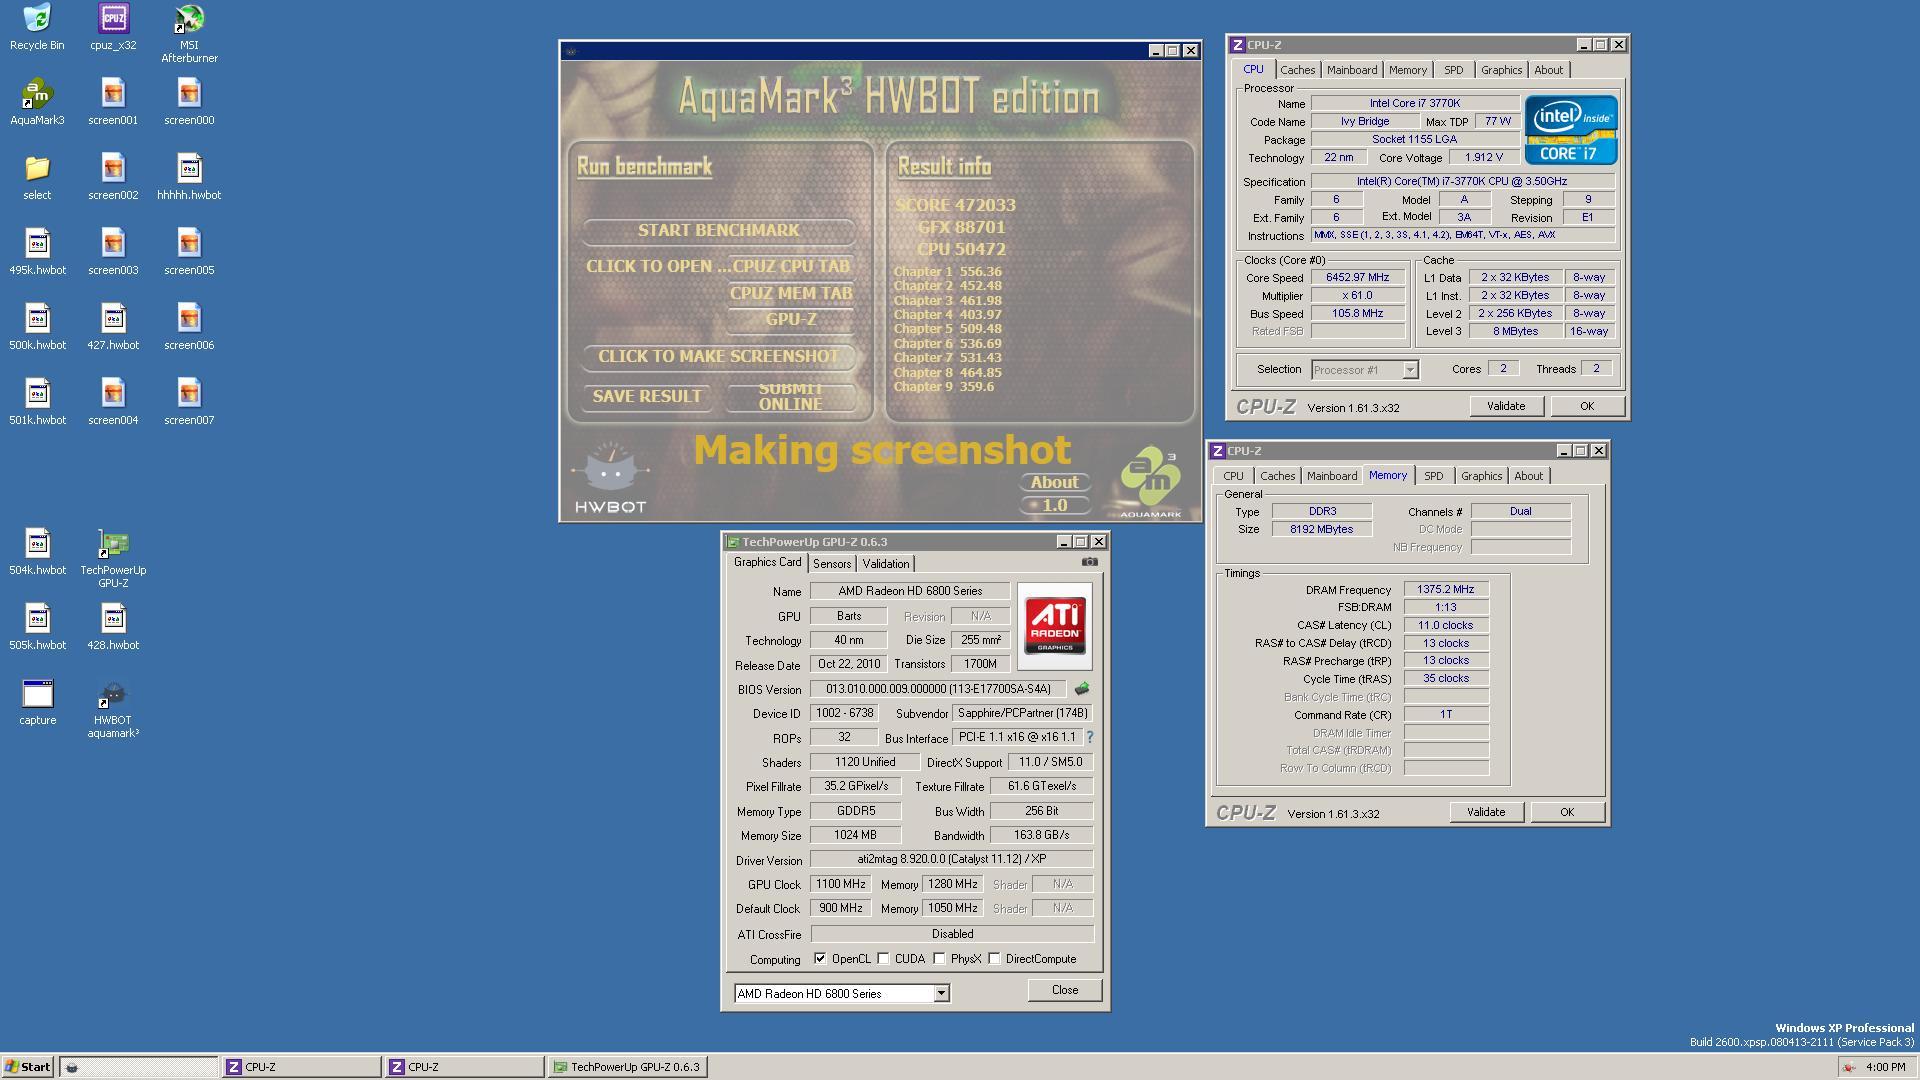The width and height of the screenshot is (1920, 1080).
Task: Select the screen000 image file
Action: coord(189,102)
